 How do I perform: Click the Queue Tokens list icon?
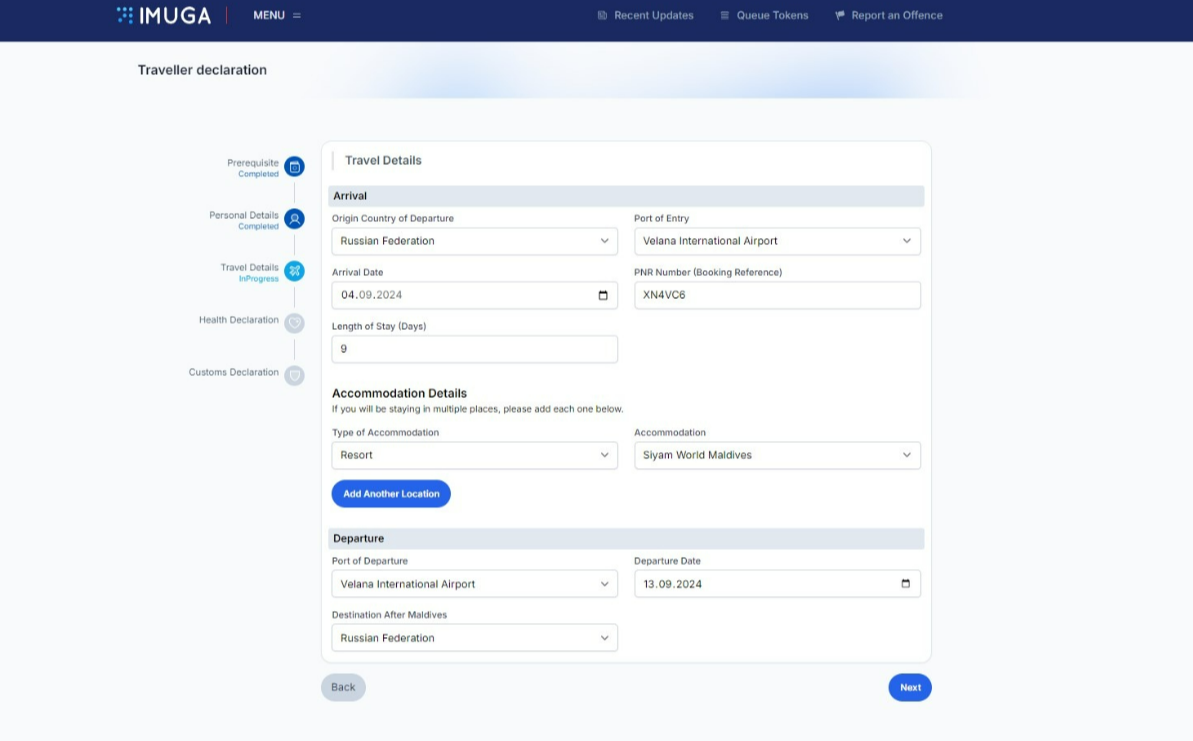[x=724, y=15]
